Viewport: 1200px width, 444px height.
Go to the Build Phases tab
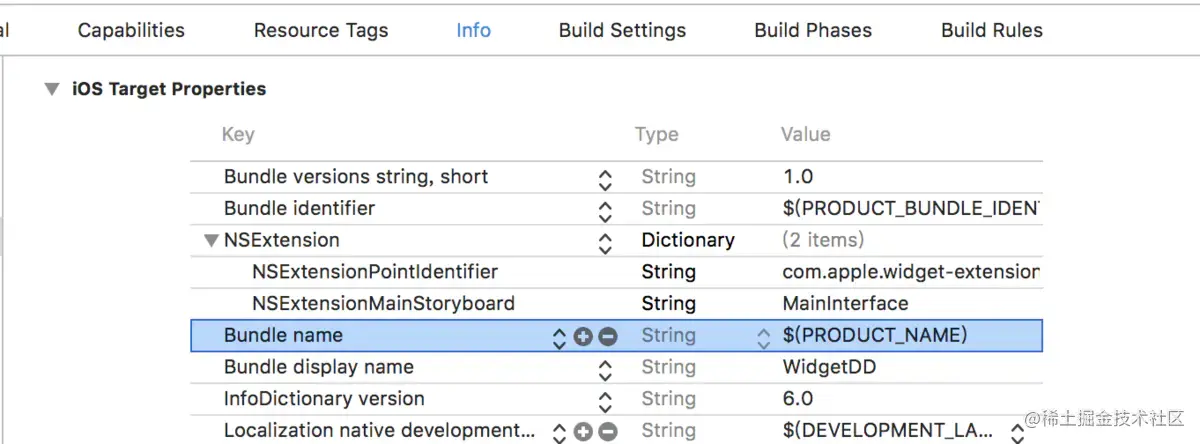(813, 30)
